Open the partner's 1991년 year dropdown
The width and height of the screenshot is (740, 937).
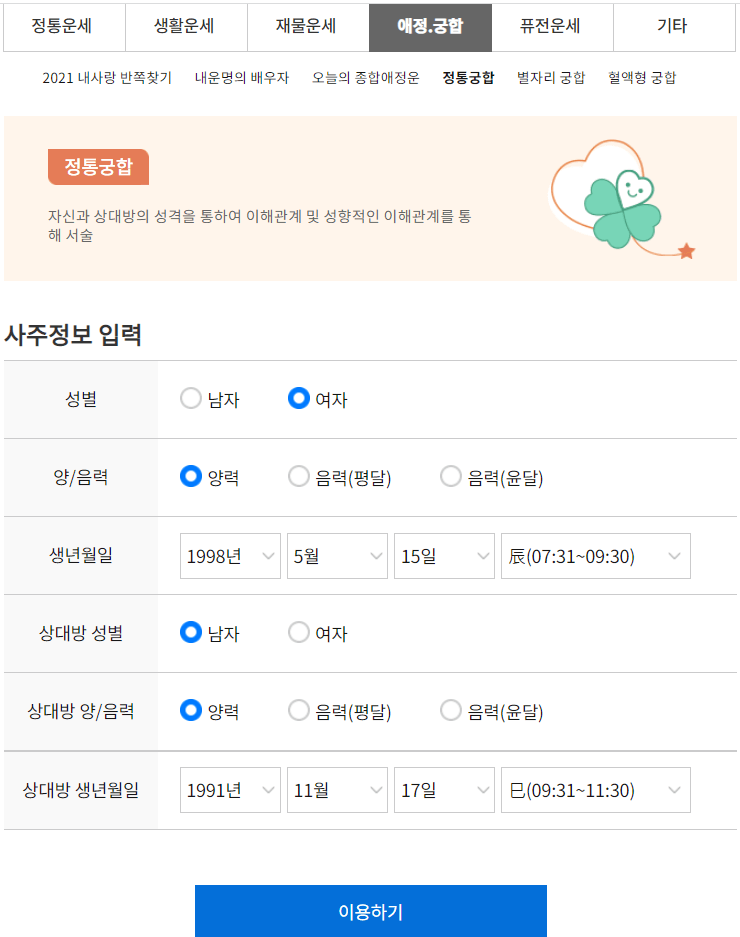pyautogui.click(x=230, y=790)
